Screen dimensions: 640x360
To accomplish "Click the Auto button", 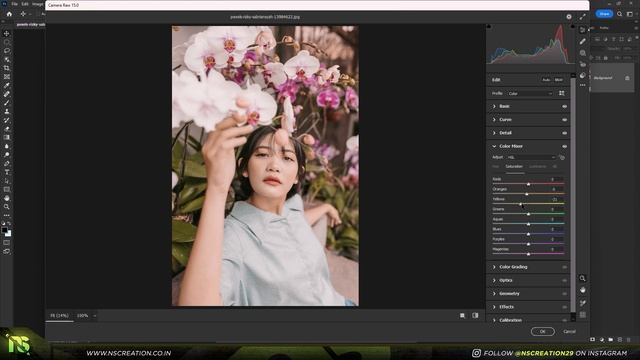I will [546, 80].
